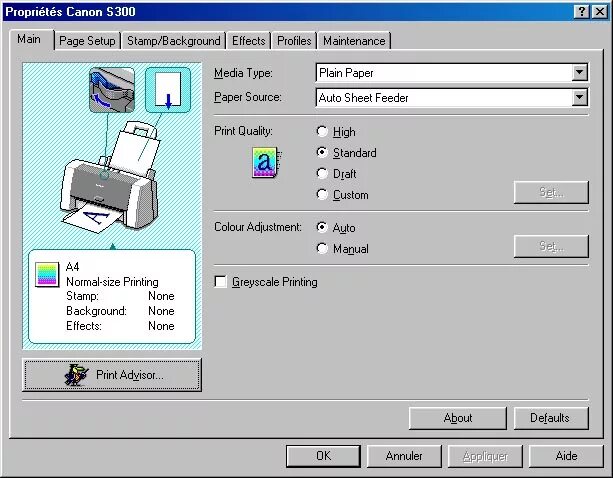
Task: Click the question mark help icon in title bar
Action: 581,12
